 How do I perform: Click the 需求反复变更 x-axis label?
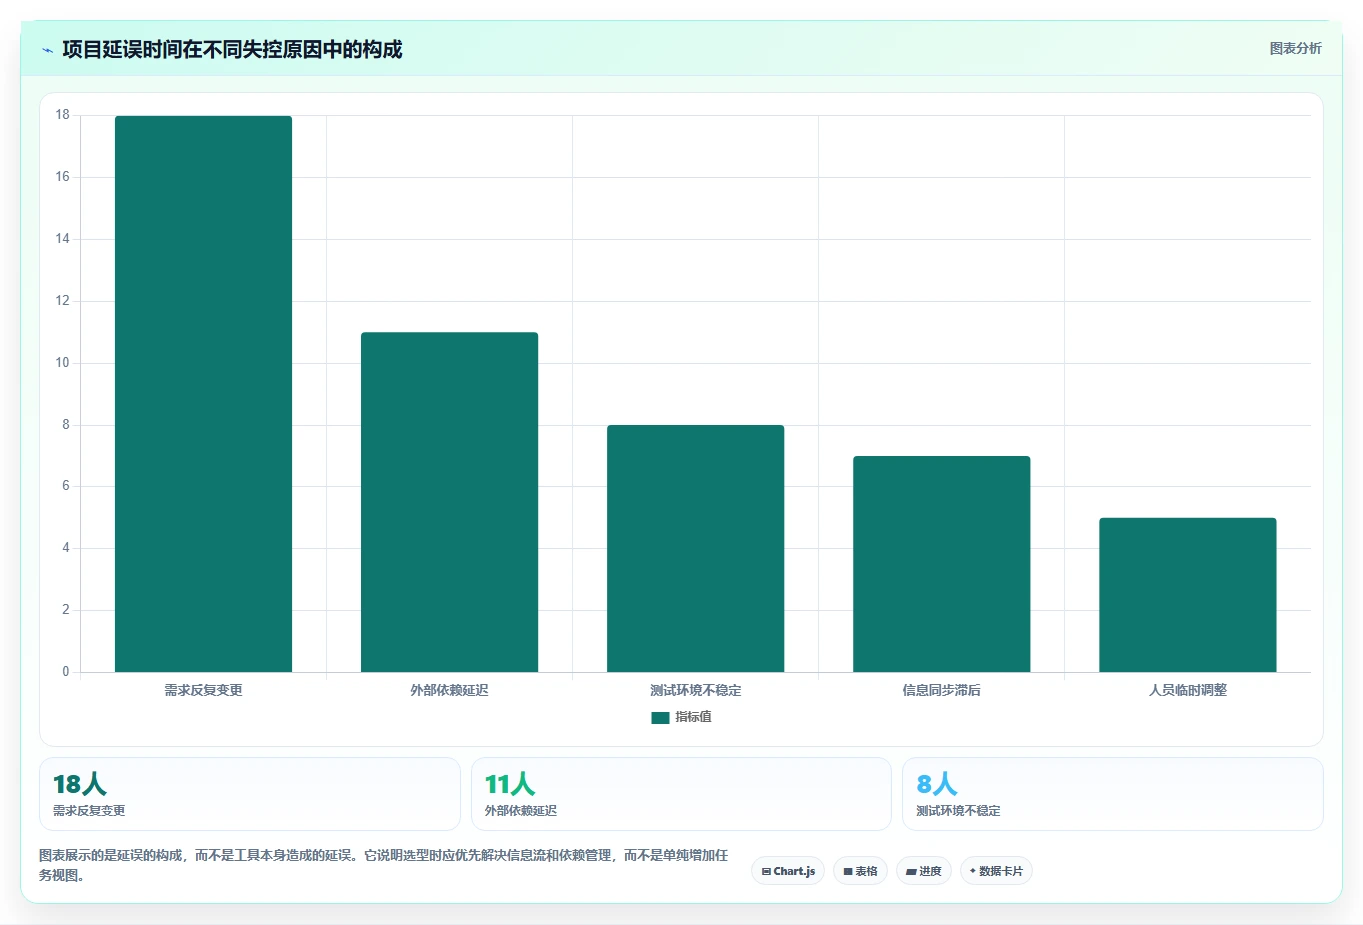coord(204,690)
